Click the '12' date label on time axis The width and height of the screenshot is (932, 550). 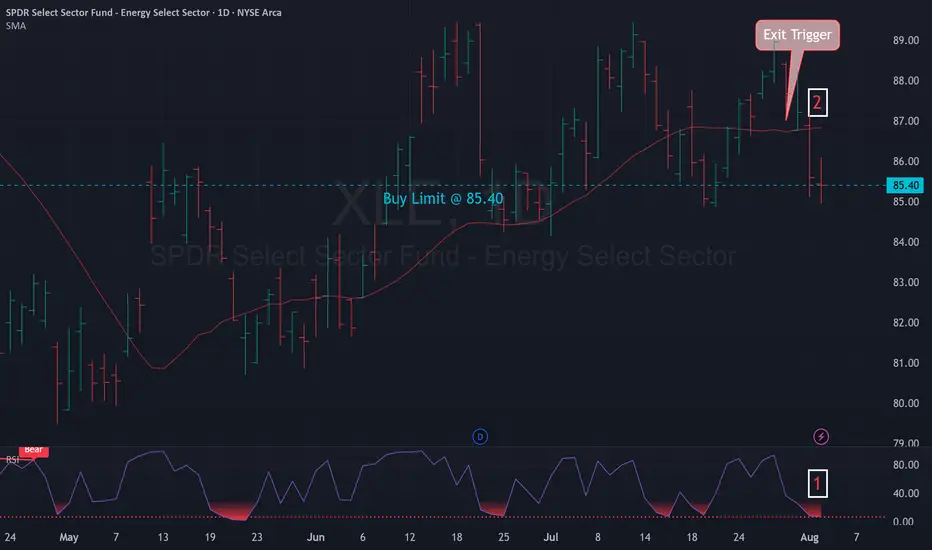tap(410, 538)
